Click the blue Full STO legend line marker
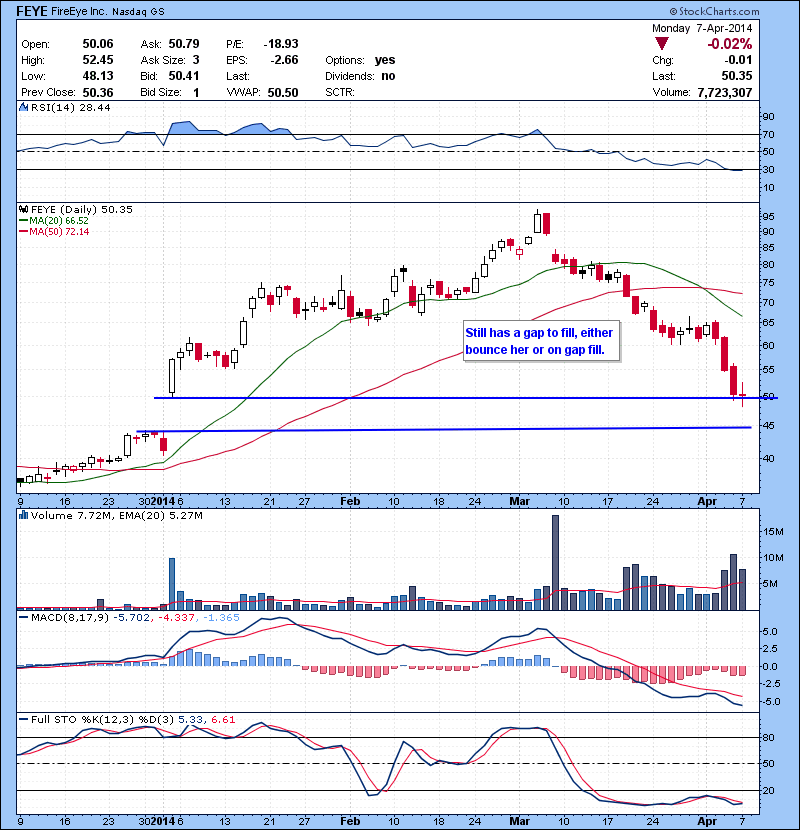800x830 pixels. pos(24,719)
